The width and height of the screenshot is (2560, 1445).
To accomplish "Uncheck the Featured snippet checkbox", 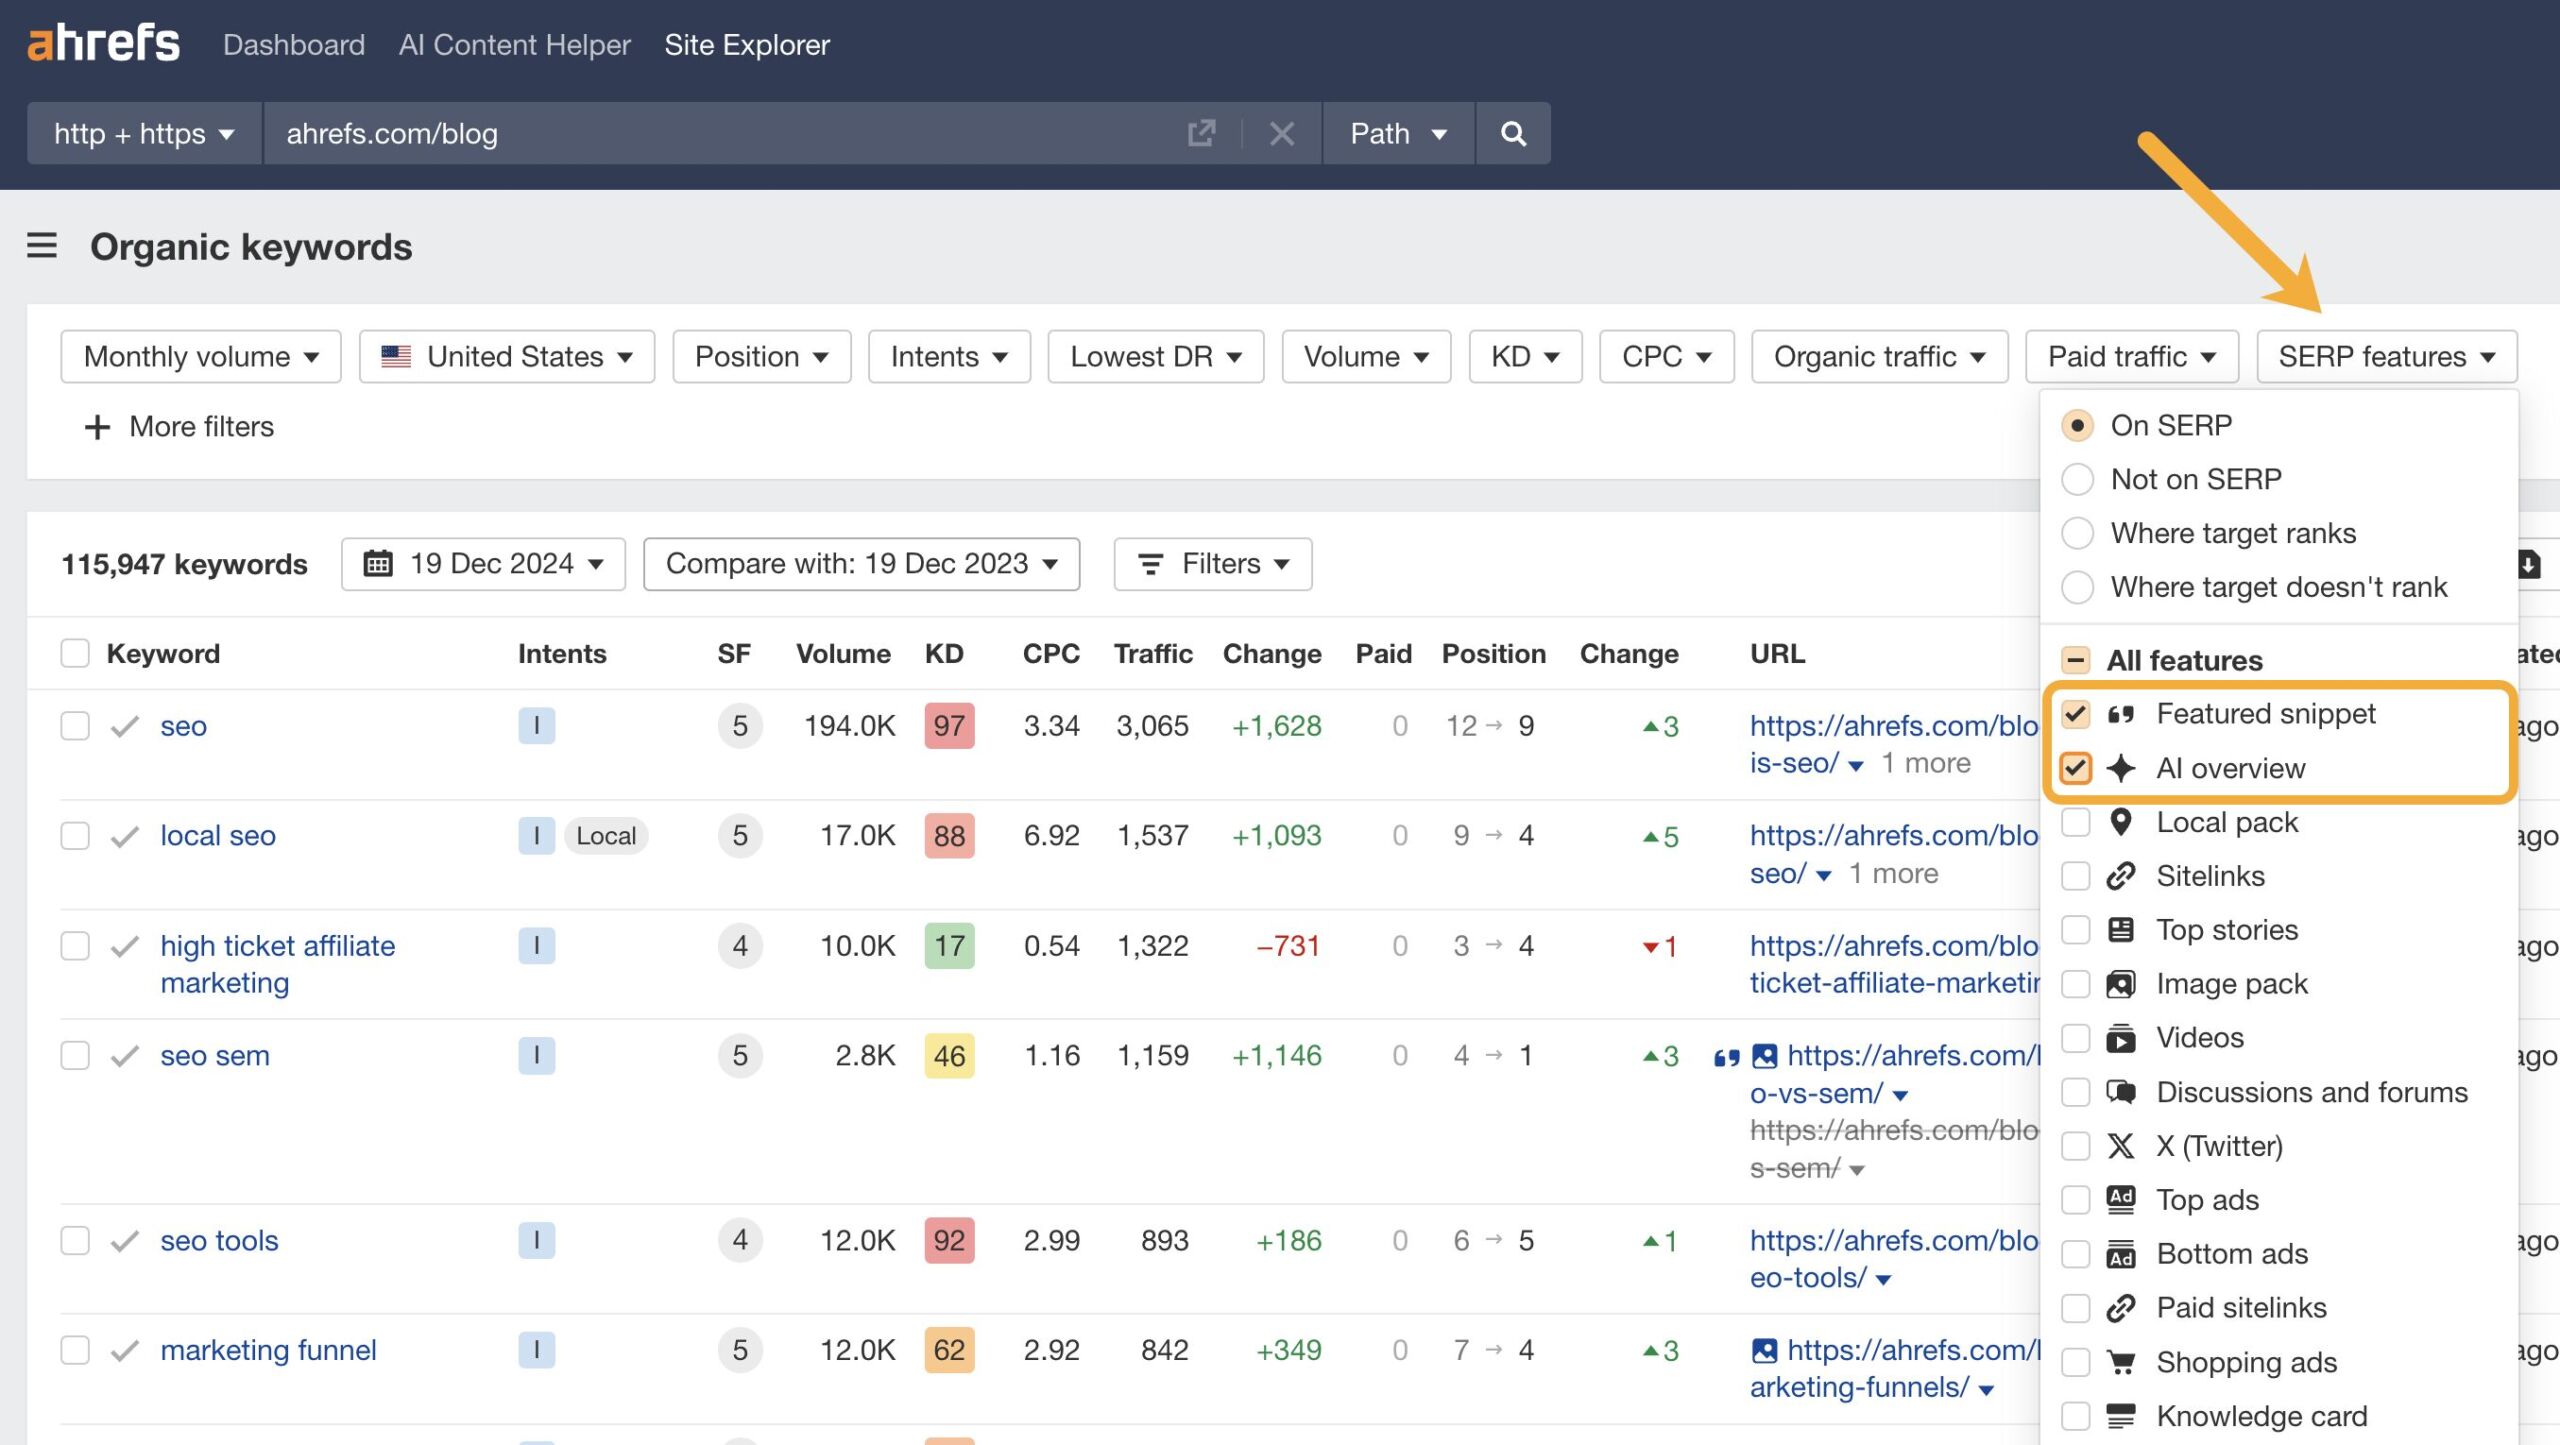I will [x=2076, y=714].
